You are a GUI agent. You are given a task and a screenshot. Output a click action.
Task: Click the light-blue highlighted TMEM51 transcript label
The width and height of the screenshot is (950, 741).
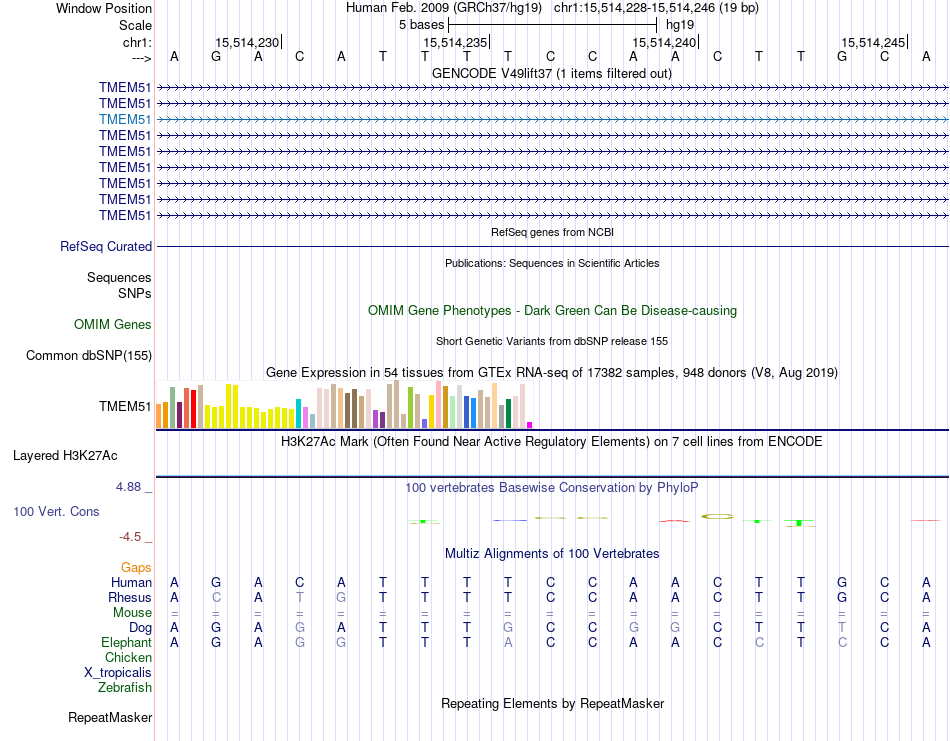tap(125, 119)
